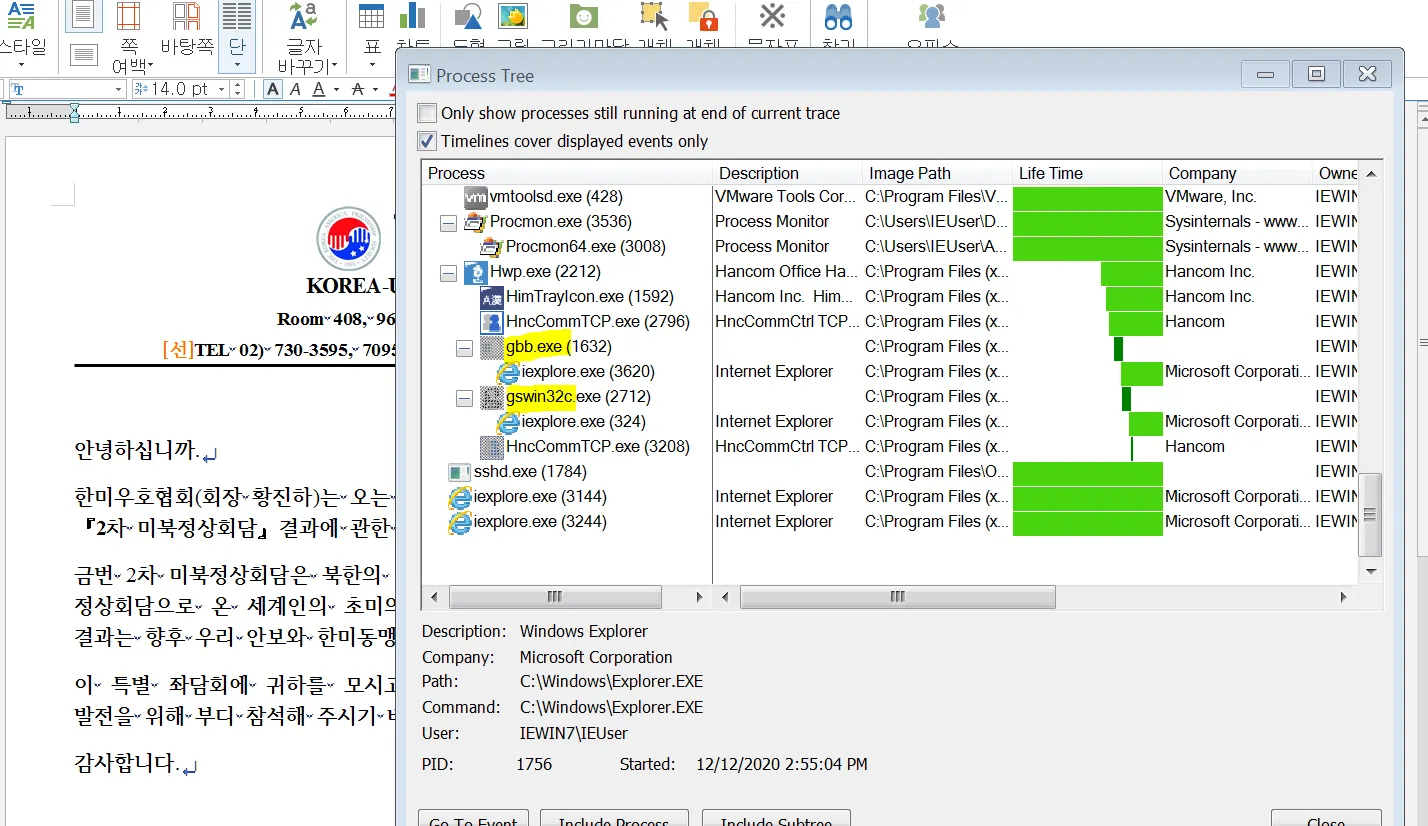
Task: Sort by the Life Time column header
Action: pos(1088,173)
